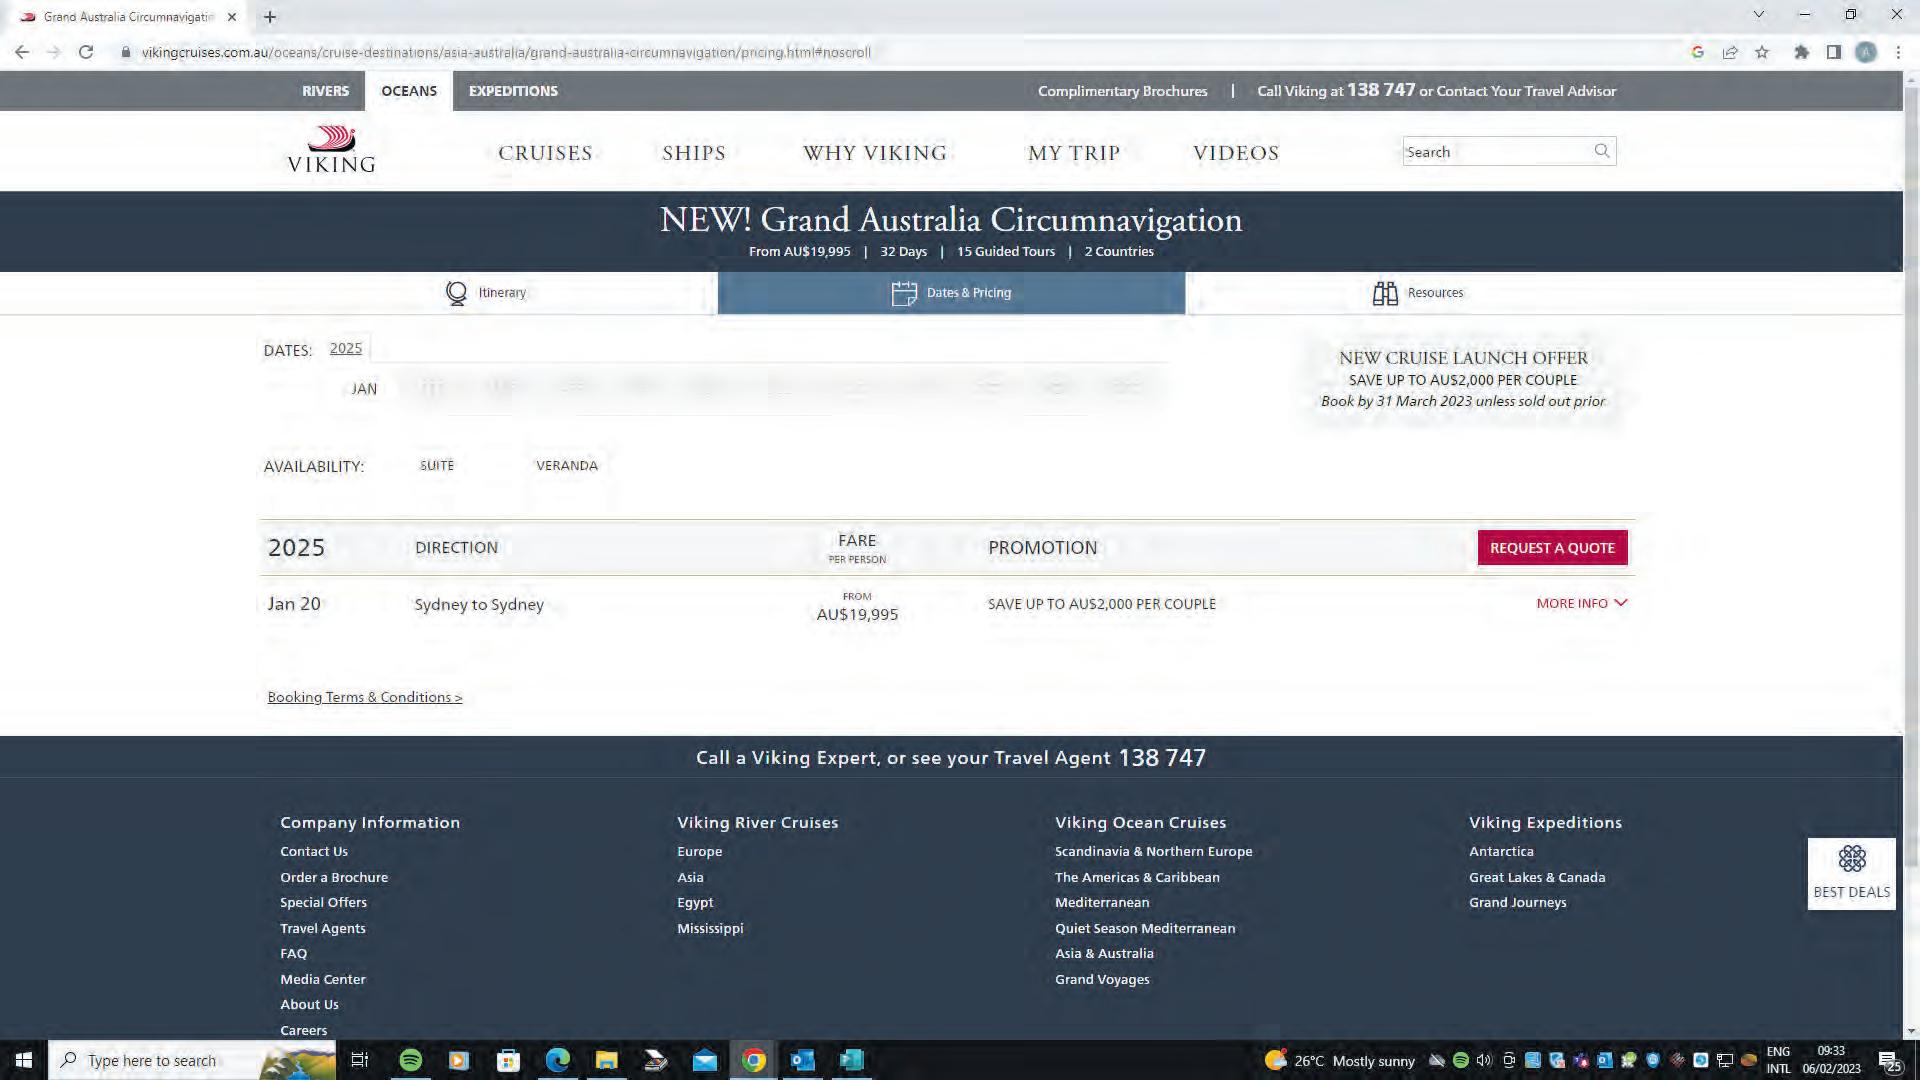Open Chrome extensions puzzle icon

point(1801,52)
